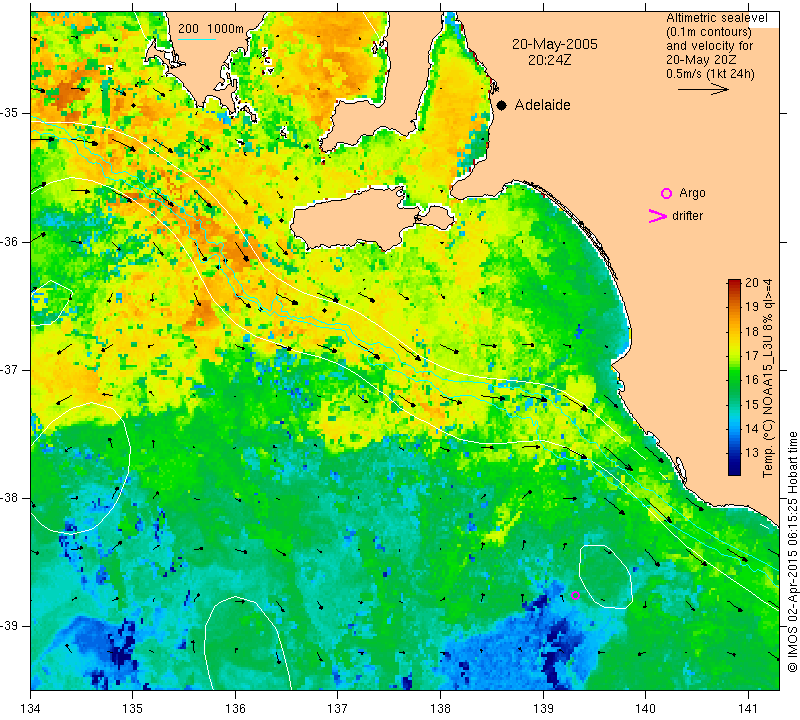Click the longitude label '136'
Image resolution: width=800 pixels, height=720 pixels.
[x=235, y=709]
